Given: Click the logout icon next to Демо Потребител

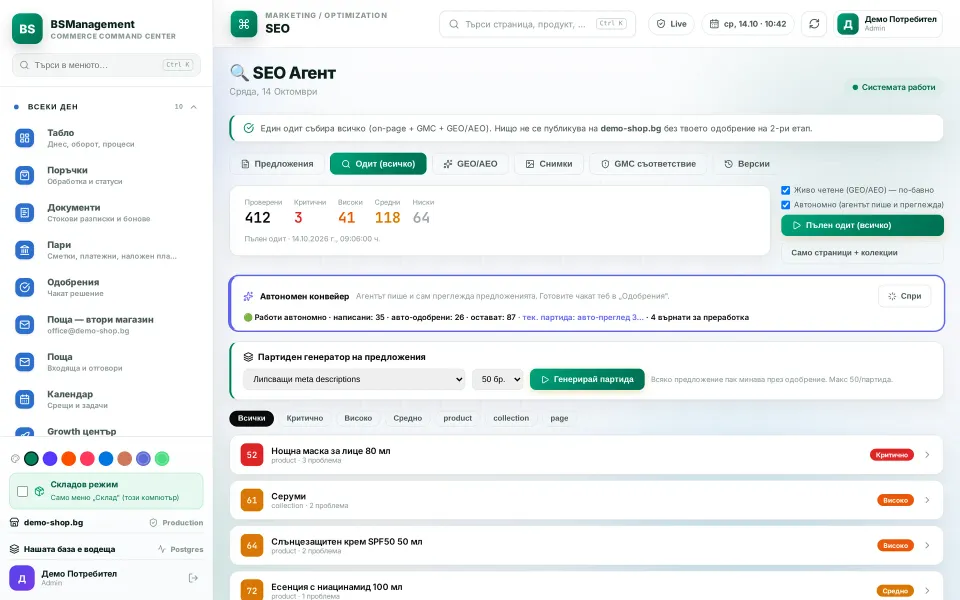Looking at the screenshot, I should (x=193, y=578).
